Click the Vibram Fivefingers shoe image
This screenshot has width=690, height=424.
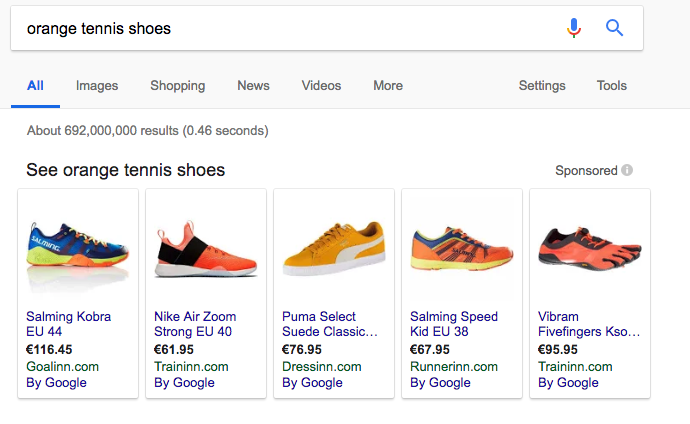tap(589, 249)
